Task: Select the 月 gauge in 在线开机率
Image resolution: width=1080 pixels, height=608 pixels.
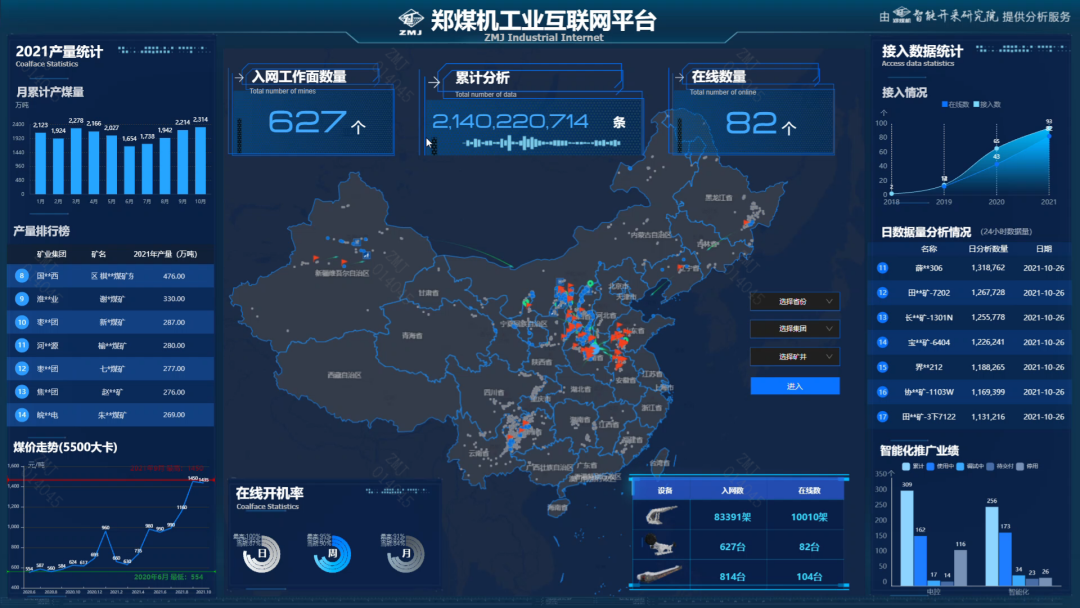Action: 406,554
